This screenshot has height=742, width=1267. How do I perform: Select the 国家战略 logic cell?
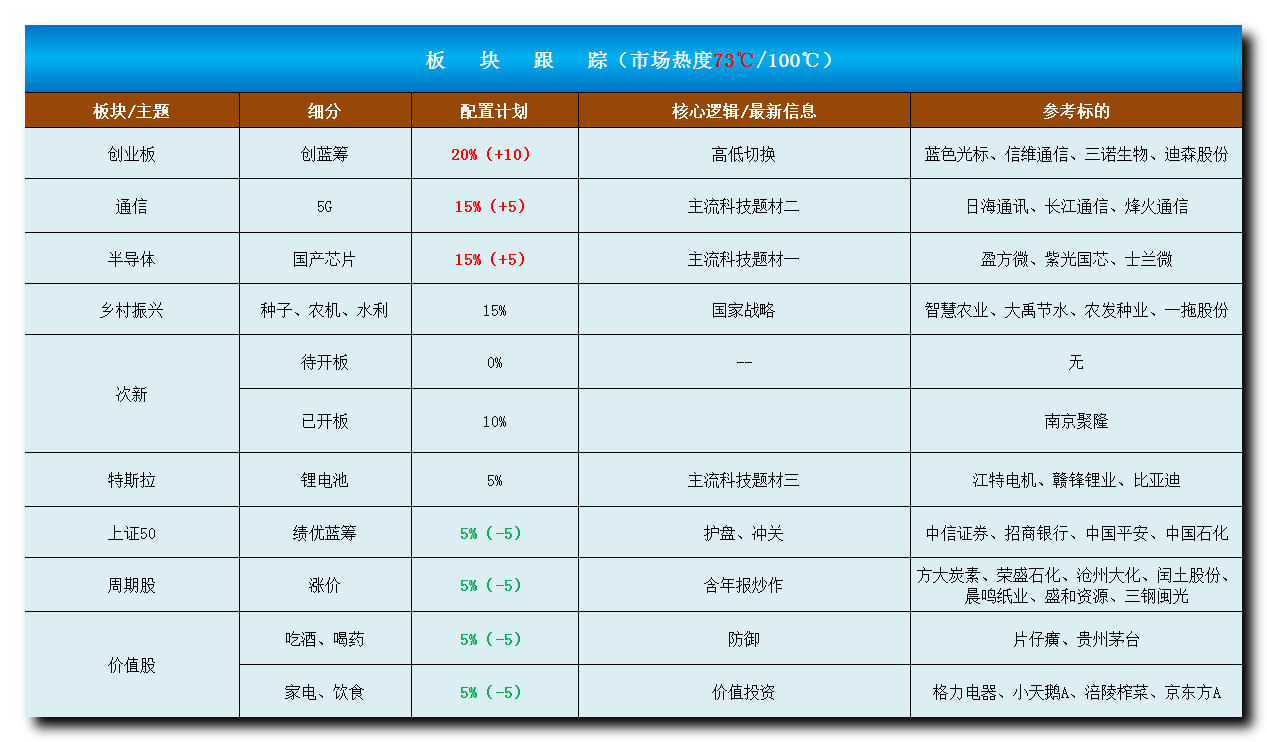(744, 310)
